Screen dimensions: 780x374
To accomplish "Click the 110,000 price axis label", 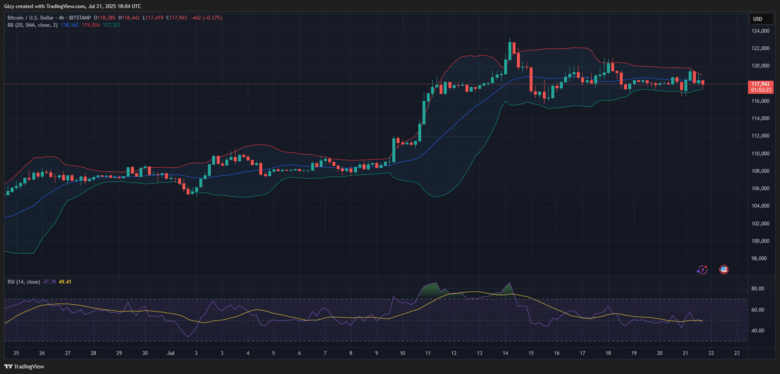I will tap(761, 154).
